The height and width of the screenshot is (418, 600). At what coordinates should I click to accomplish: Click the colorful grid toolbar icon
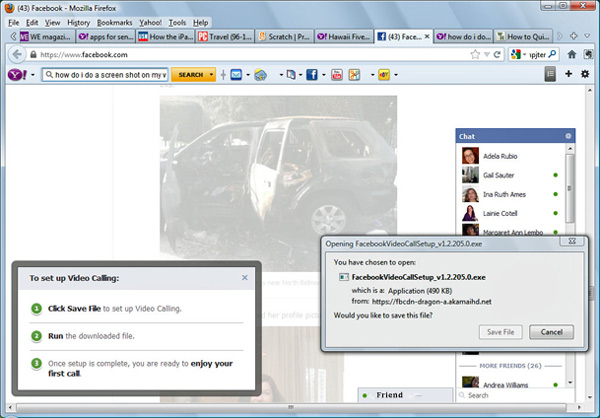[x=354, y=75]
